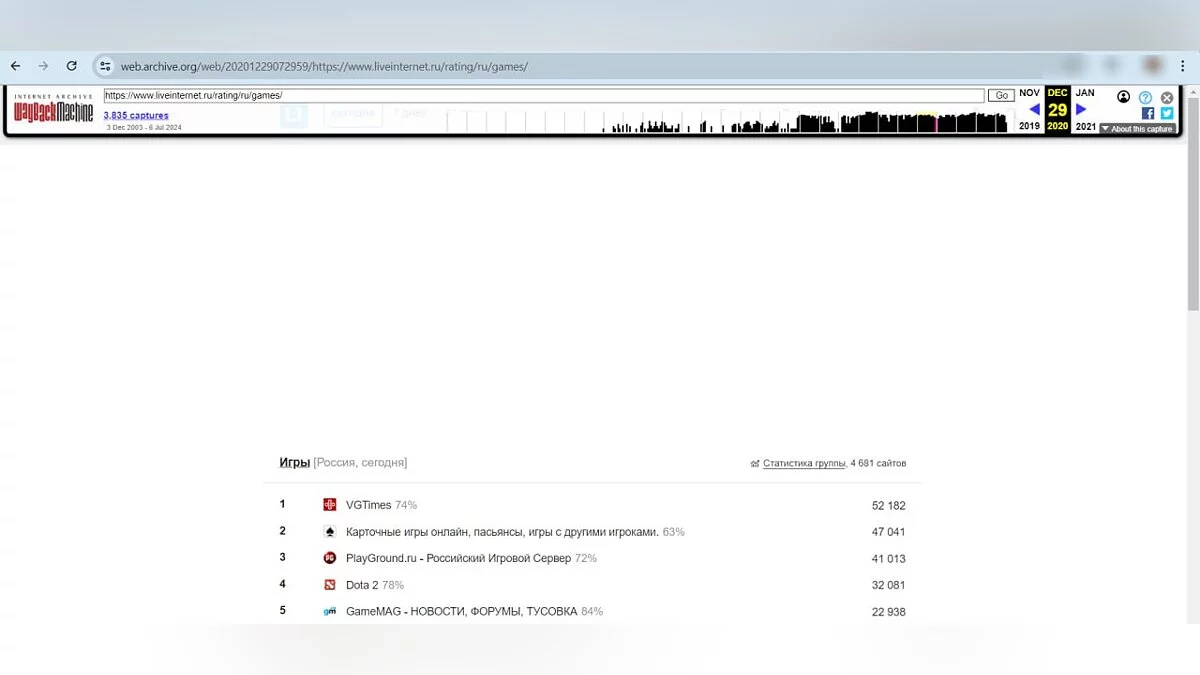1200x675 pixels.
Task: Open VGTimes site link
Action: coord(369,505)
